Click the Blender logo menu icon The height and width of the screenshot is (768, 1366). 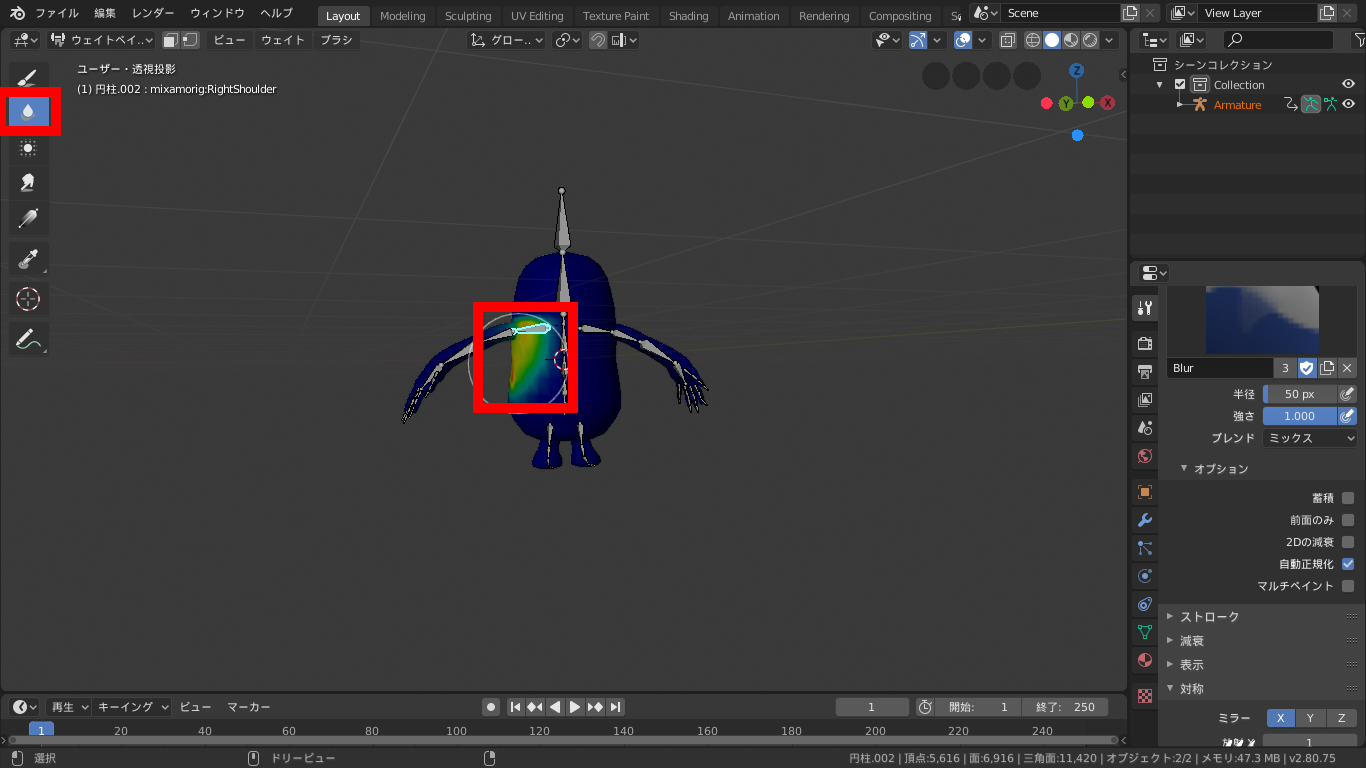(17, 13)
